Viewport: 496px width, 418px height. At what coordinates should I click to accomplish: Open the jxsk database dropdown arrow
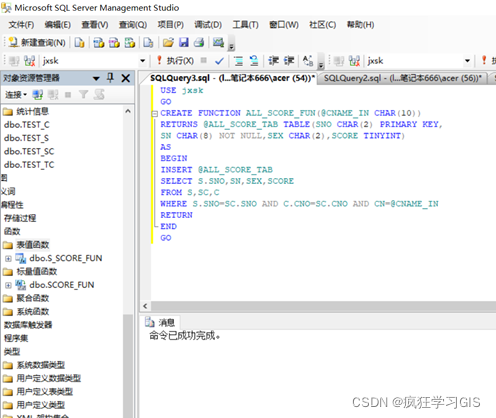tap(143, 61)
